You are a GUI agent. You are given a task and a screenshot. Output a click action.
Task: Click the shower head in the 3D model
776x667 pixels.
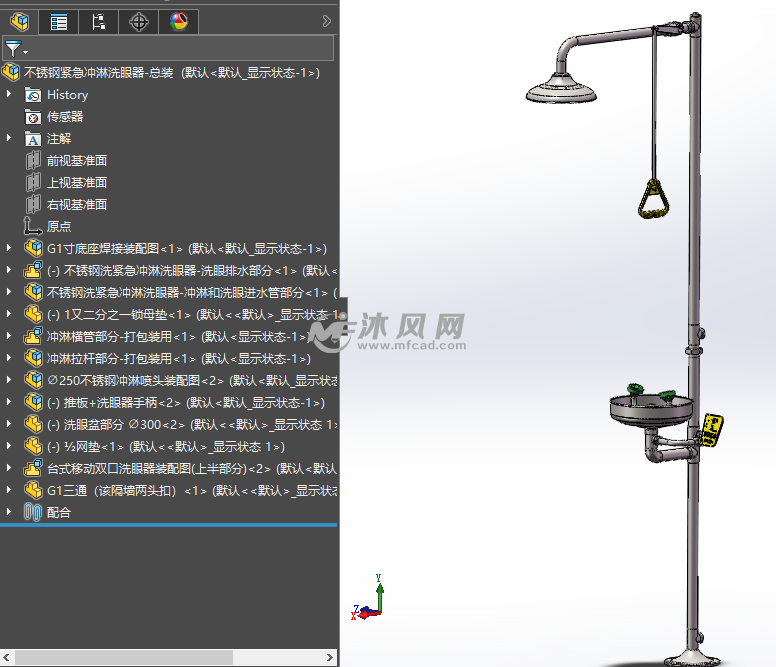coord(561,90)
